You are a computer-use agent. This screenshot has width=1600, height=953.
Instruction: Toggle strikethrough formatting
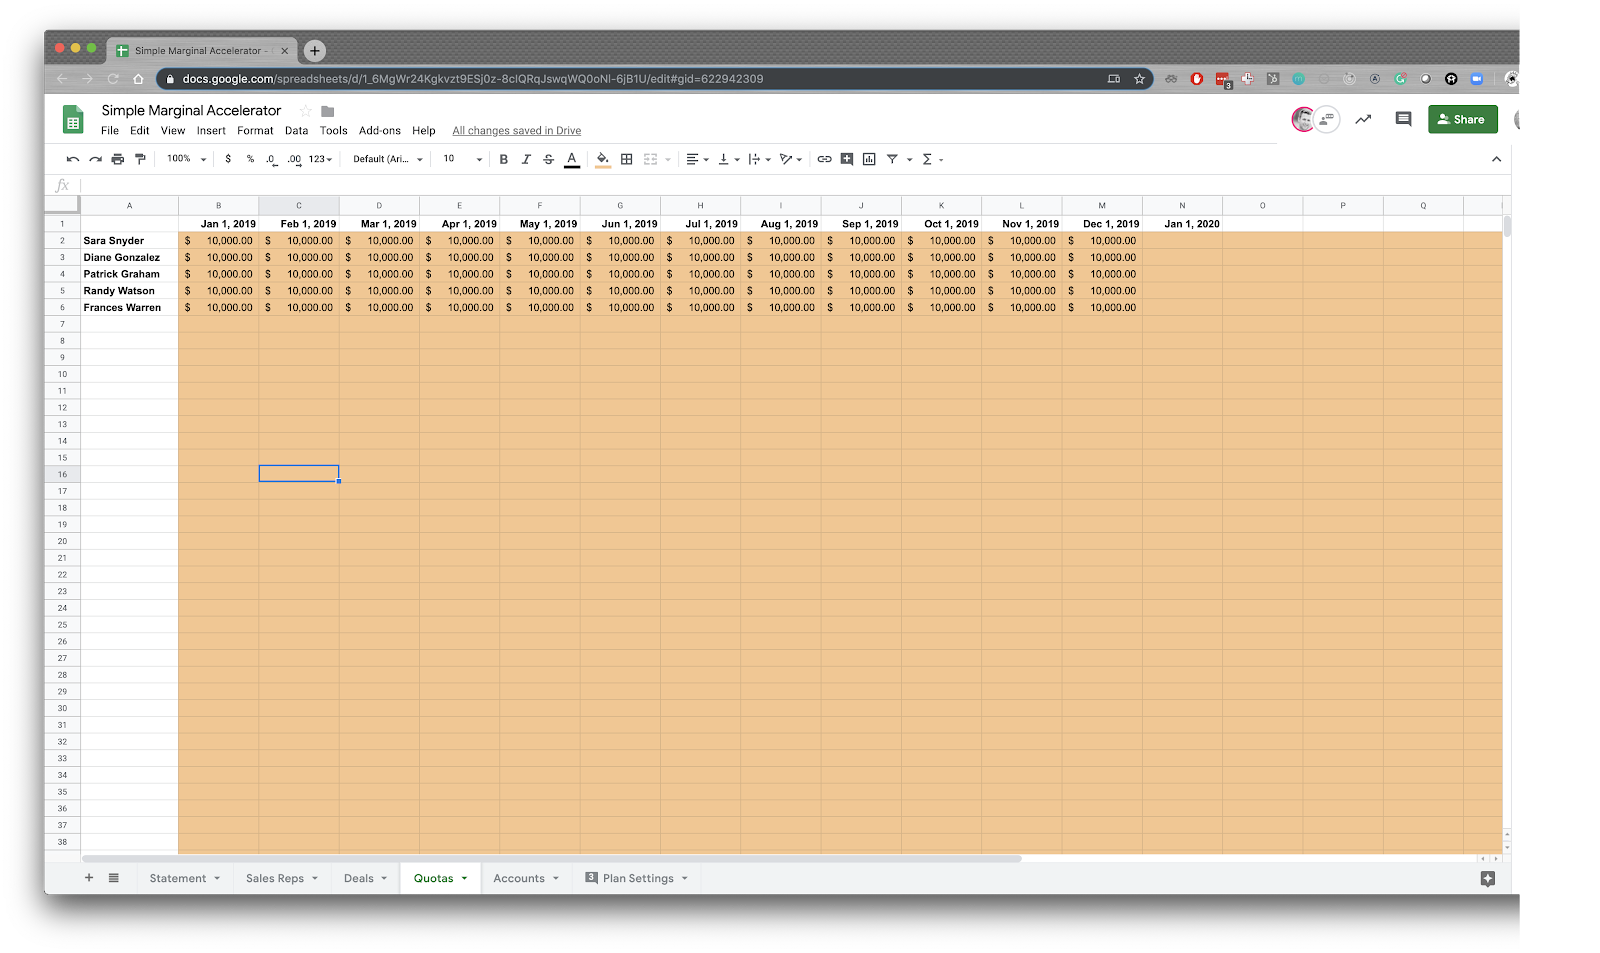(548, 158)
